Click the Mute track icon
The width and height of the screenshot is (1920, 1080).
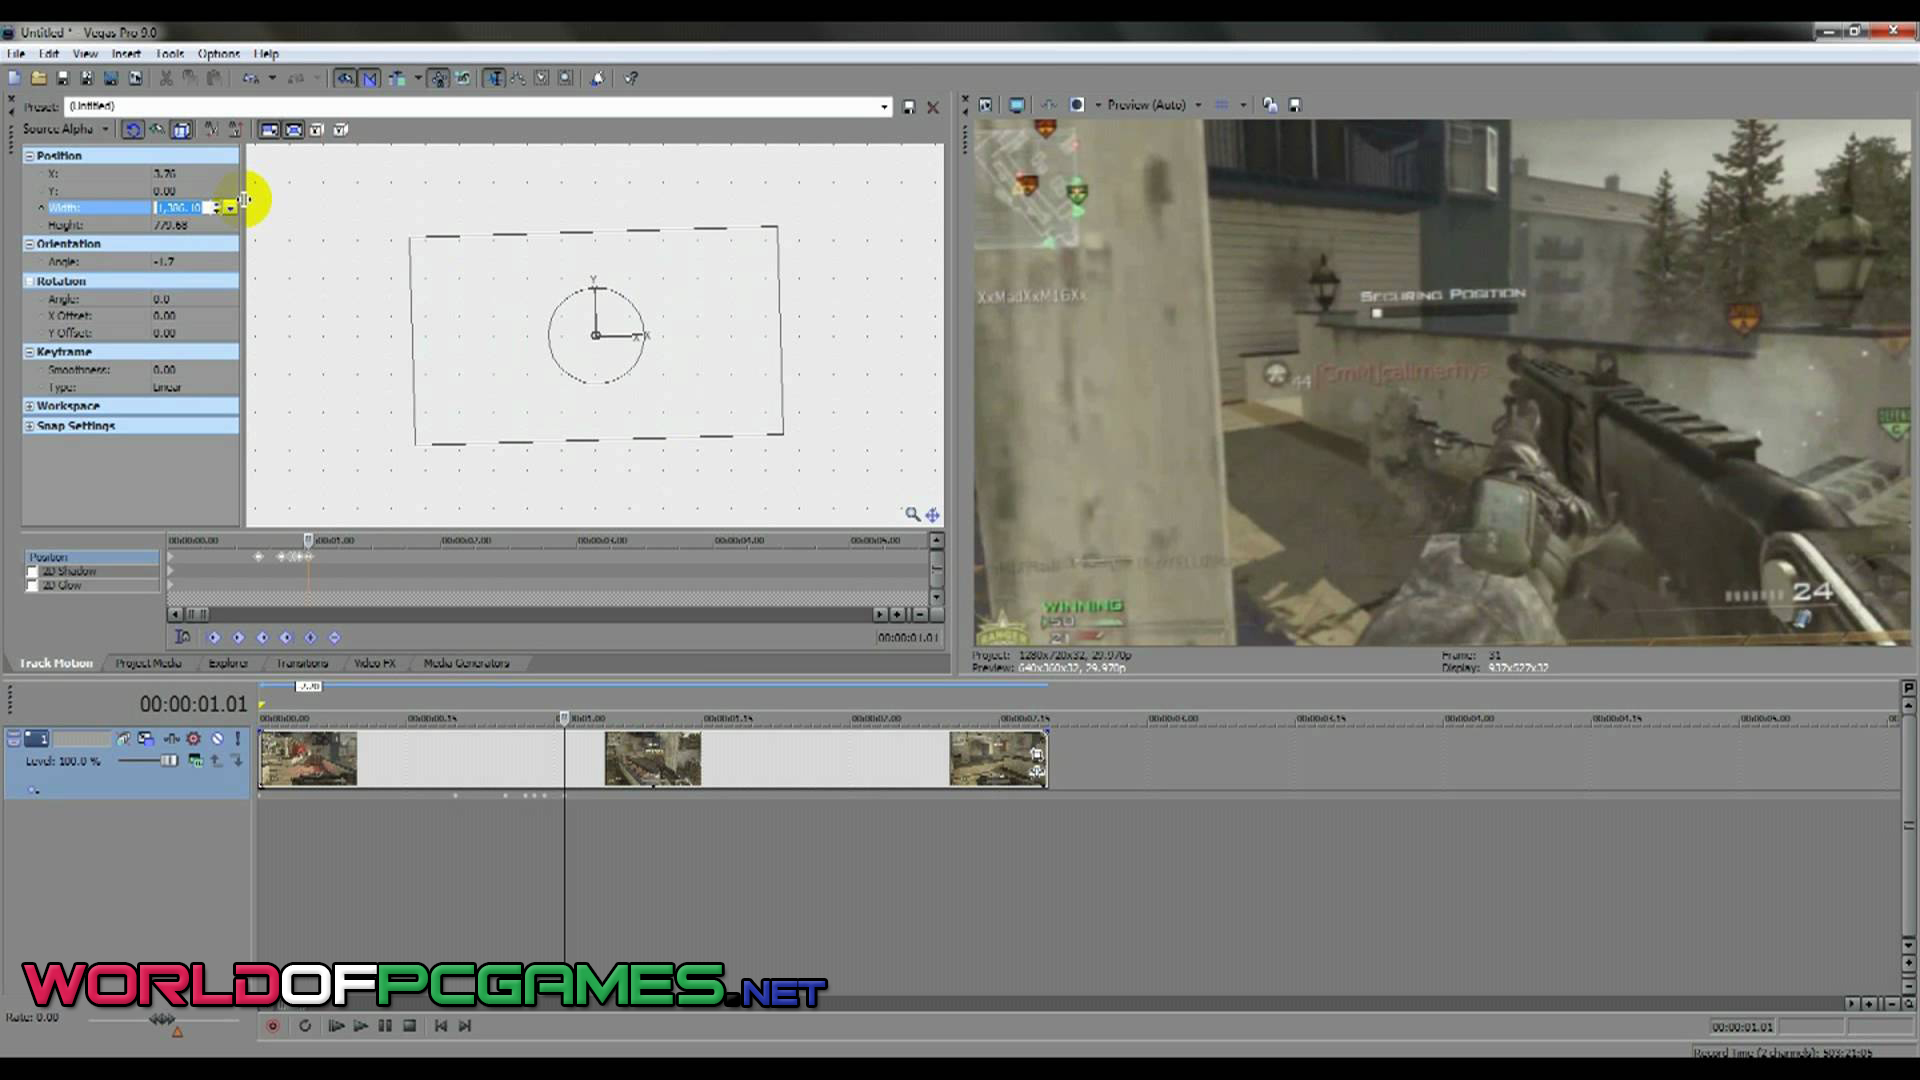[216, 739]
